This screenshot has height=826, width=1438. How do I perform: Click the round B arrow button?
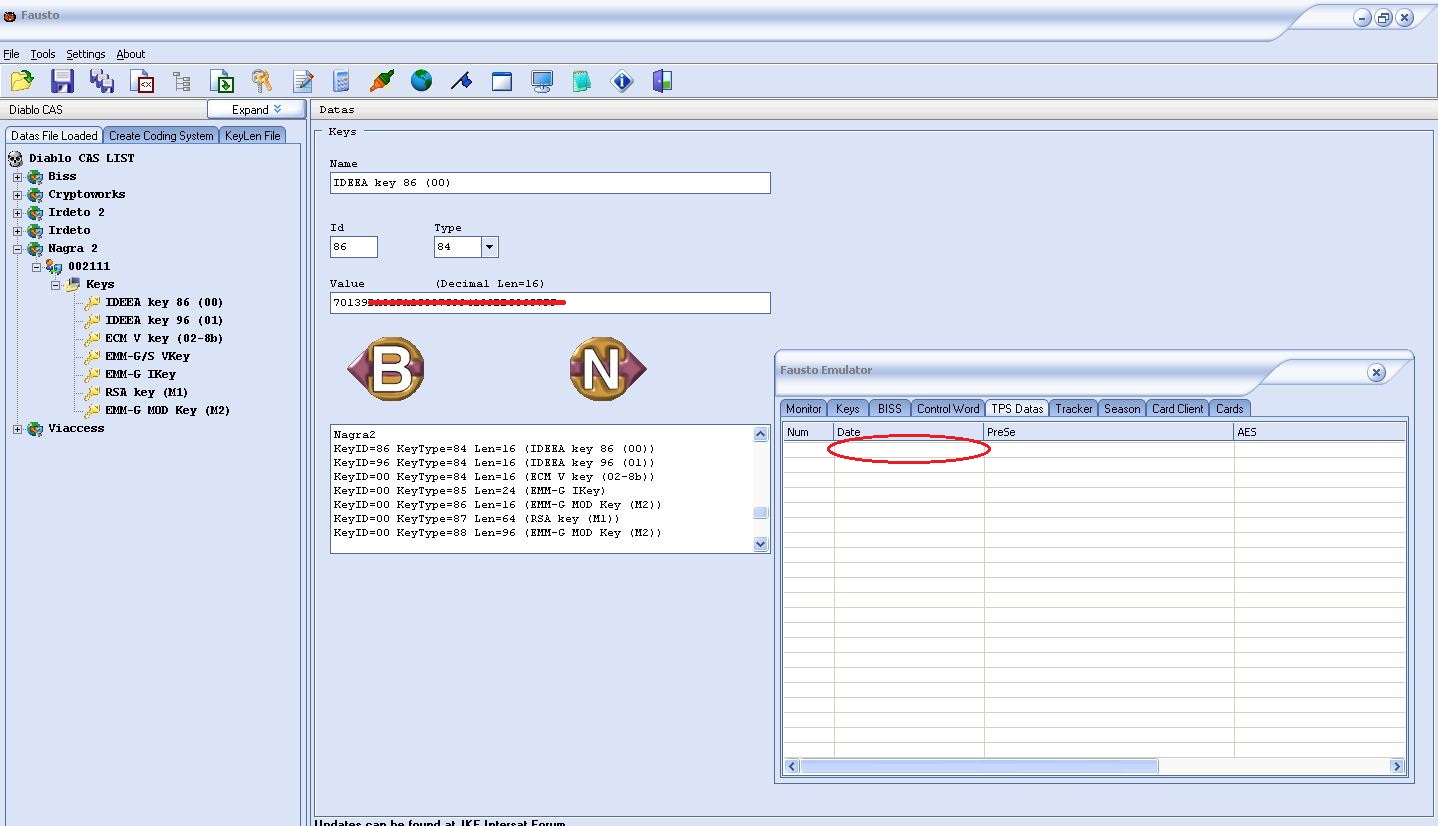[x=386, y=370]
